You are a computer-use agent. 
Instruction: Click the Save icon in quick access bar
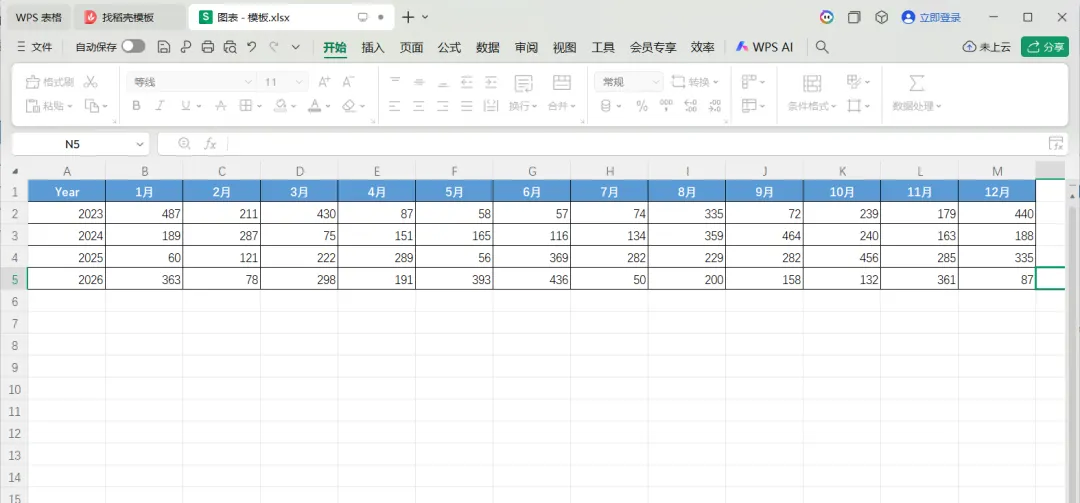[x=163, y=47]
